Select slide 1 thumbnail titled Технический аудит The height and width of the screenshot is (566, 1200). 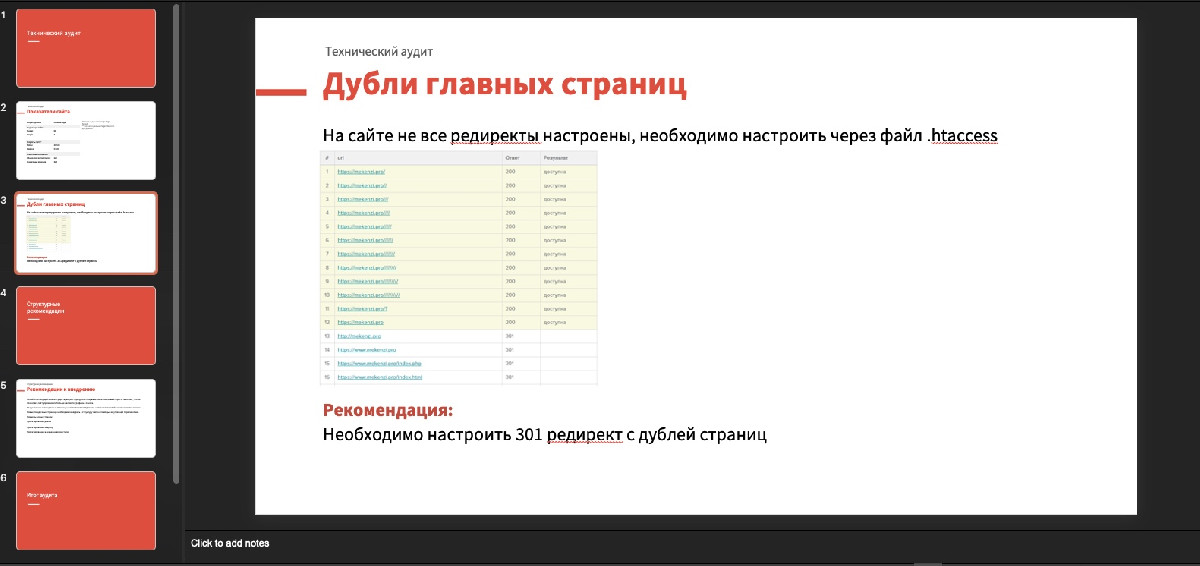pos(86,48)
